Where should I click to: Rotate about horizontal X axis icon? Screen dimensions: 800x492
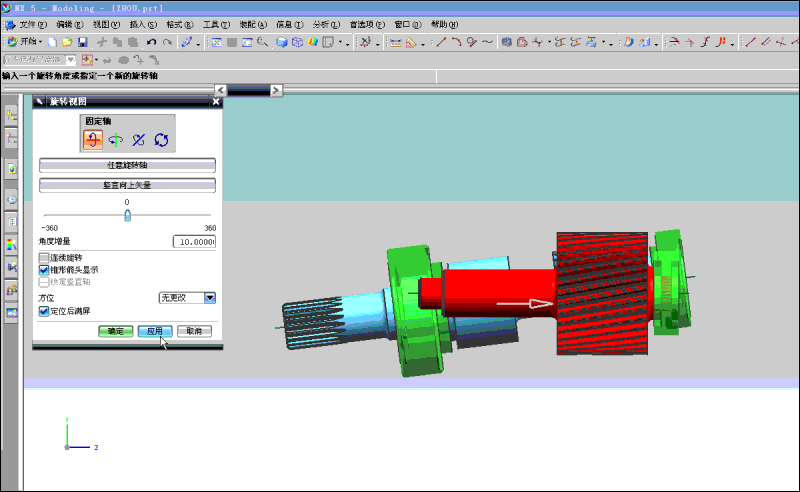click(93, 139)
